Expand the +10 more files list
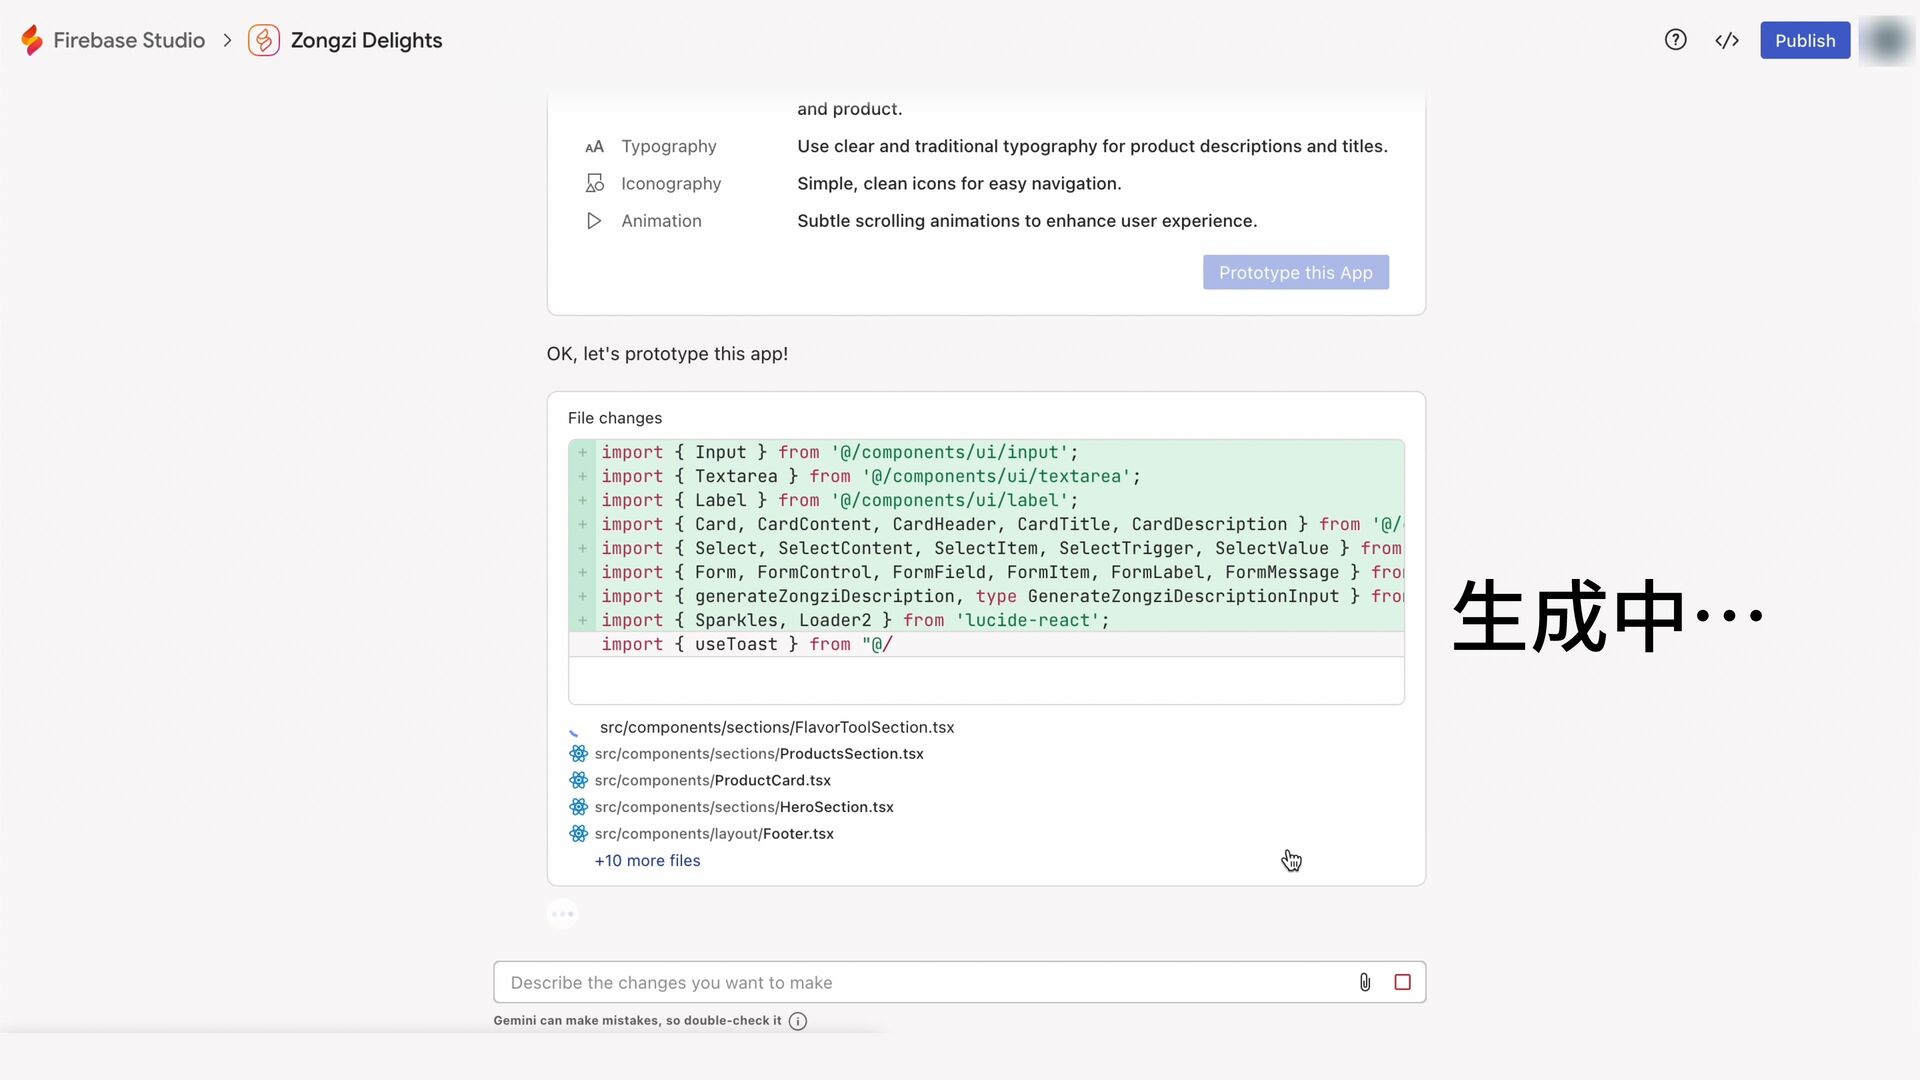1920x1080 pixels. coord(647,861)
